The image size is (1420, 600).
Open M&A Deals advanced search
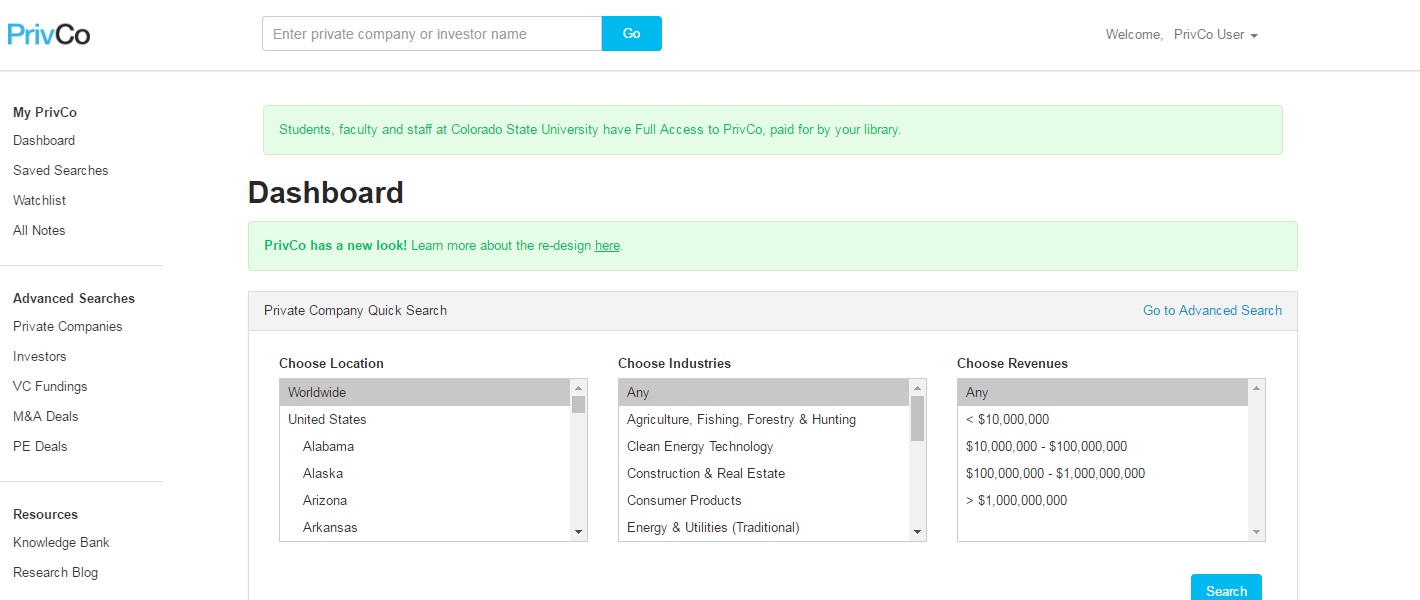46,417
